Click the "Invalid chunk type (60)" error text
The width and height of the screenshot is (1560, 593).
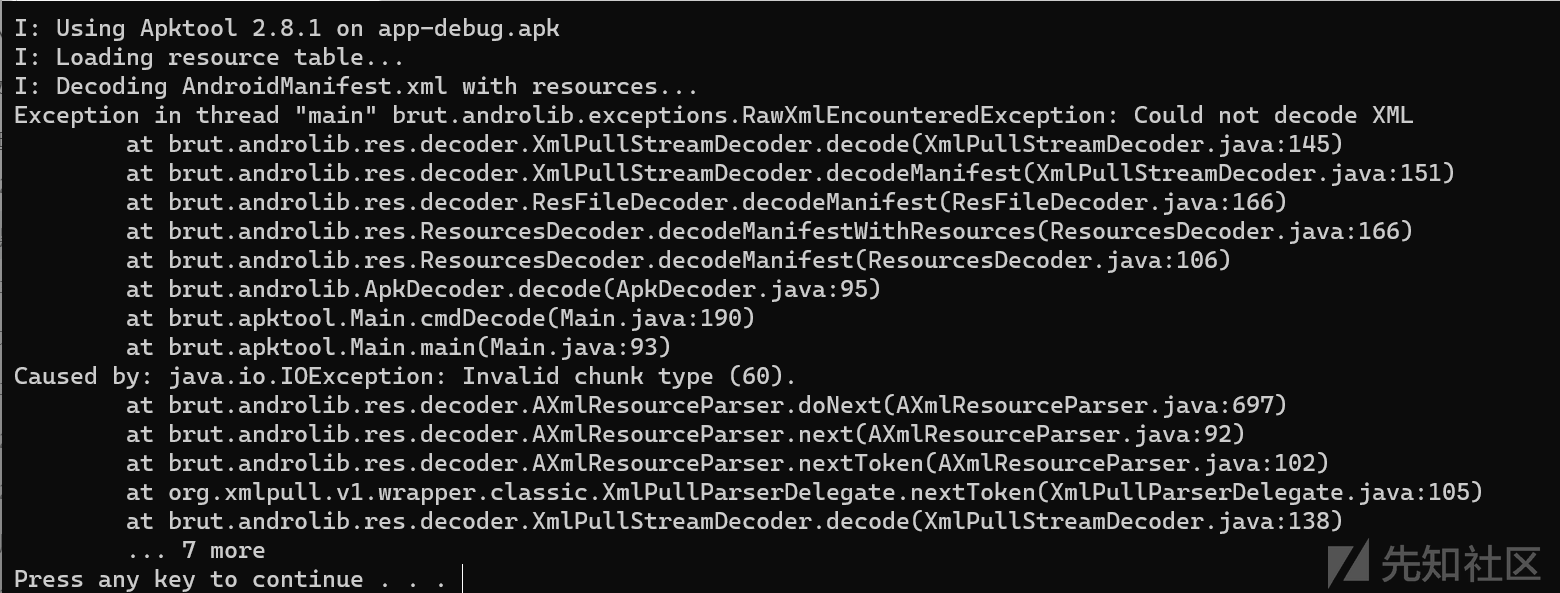coord(629,377)
